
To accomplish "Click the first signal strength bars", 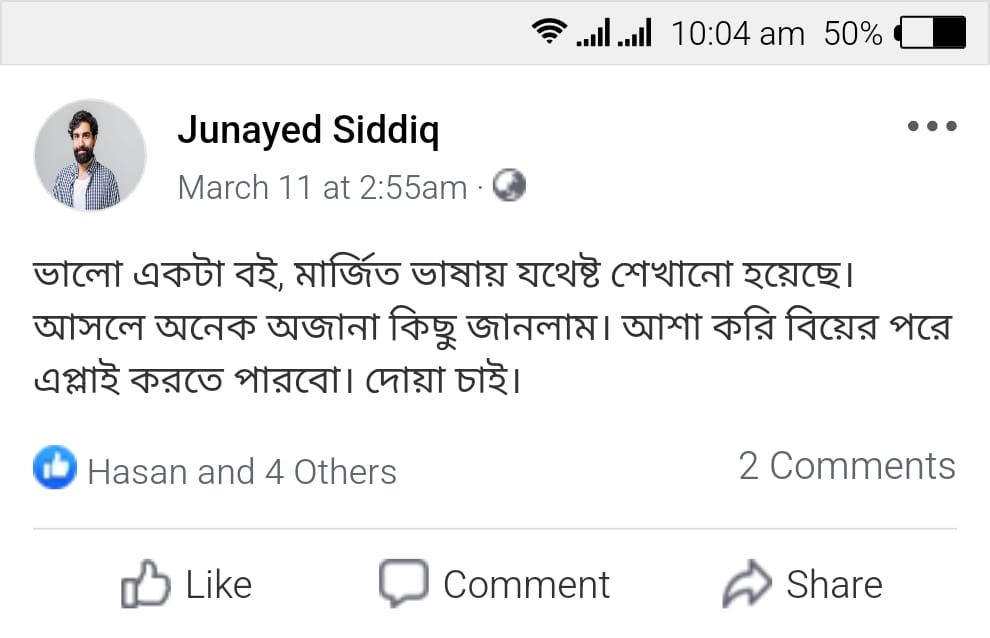I will (593, 34).
